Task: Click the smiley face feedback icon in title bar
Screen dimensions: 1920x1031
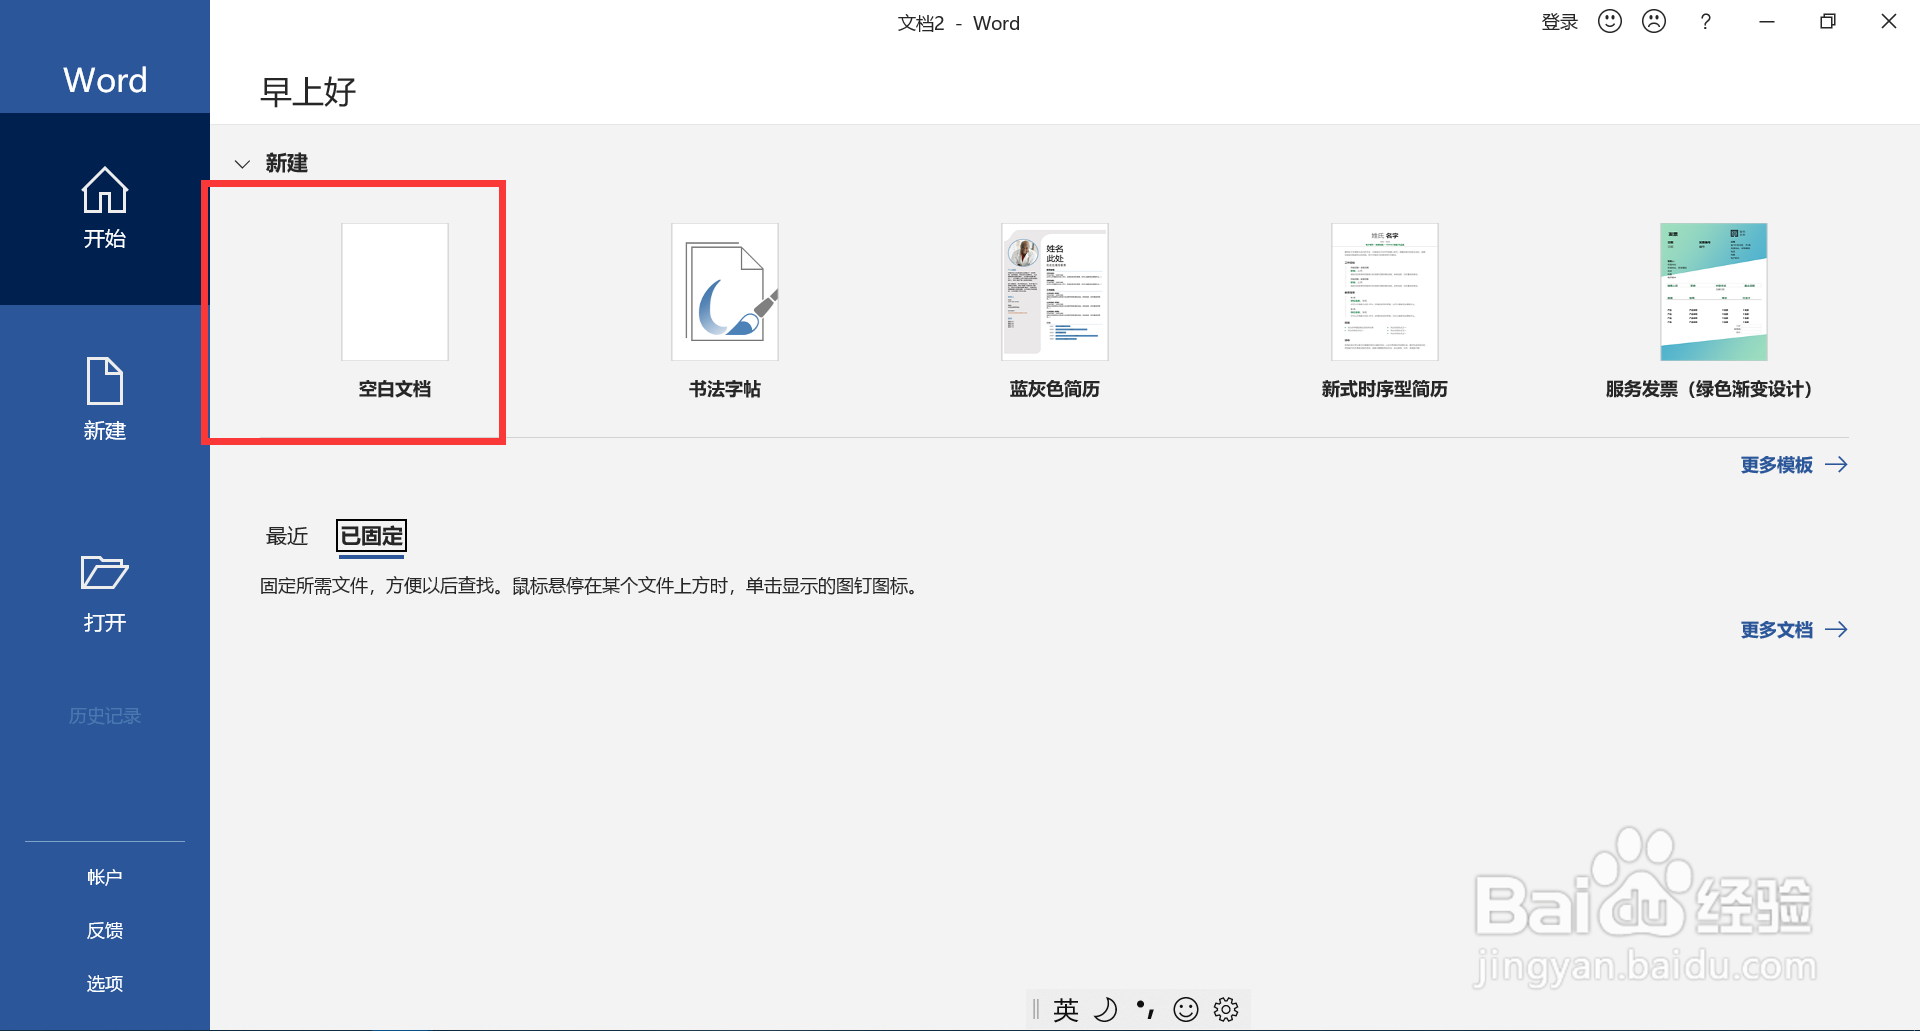Action: coord(1610,21)
